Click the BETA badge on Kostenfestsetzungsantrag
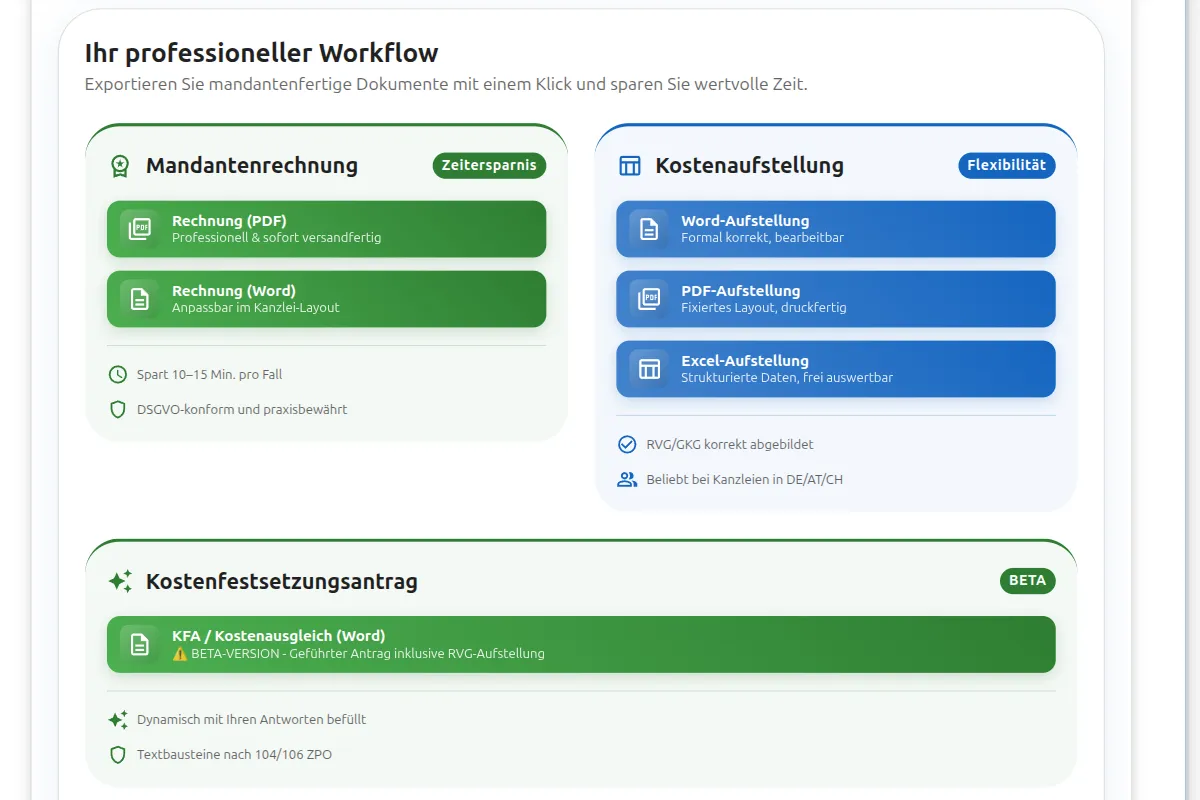This screenshot has height=800, width=1200. [x=1028, y=580]
